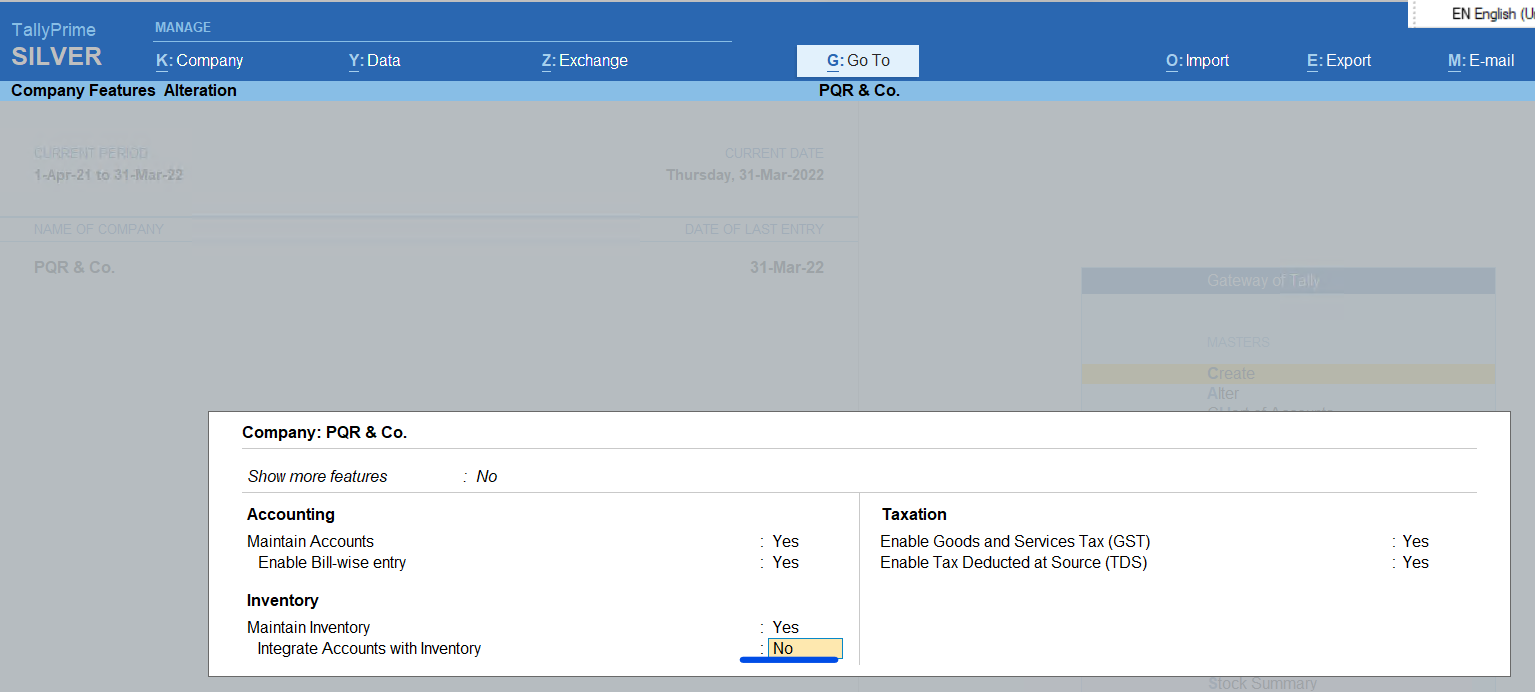Image resolution: width=1535 pixels, height=692 pixels.
Task: Toggle the Enable Tax Deducted at Source value
Action: click(1416, 563)
